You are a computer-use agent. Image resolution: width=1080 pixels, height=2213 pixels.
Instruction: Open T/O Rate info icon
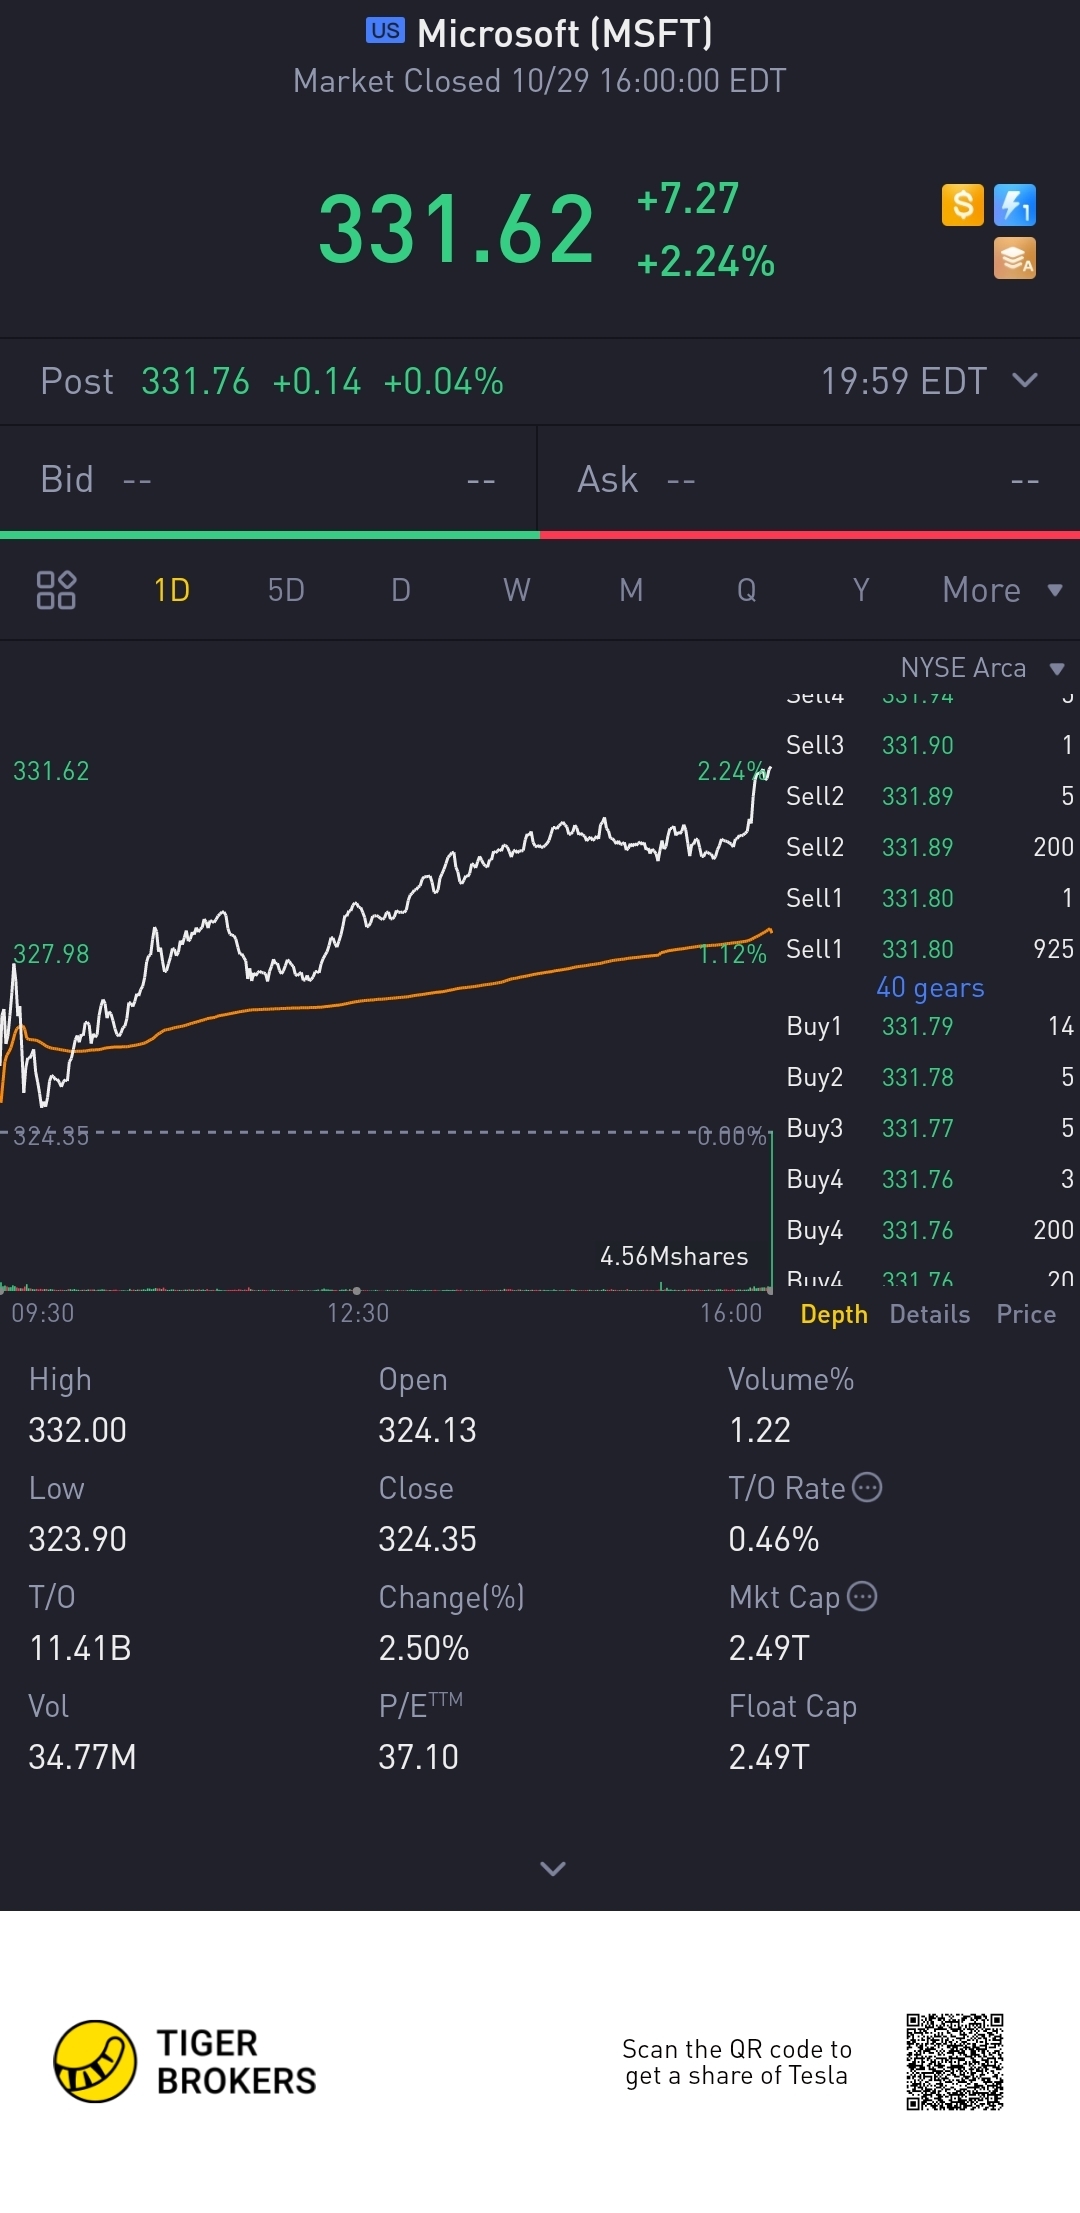pyautogui.click(x=867, y=1487)
